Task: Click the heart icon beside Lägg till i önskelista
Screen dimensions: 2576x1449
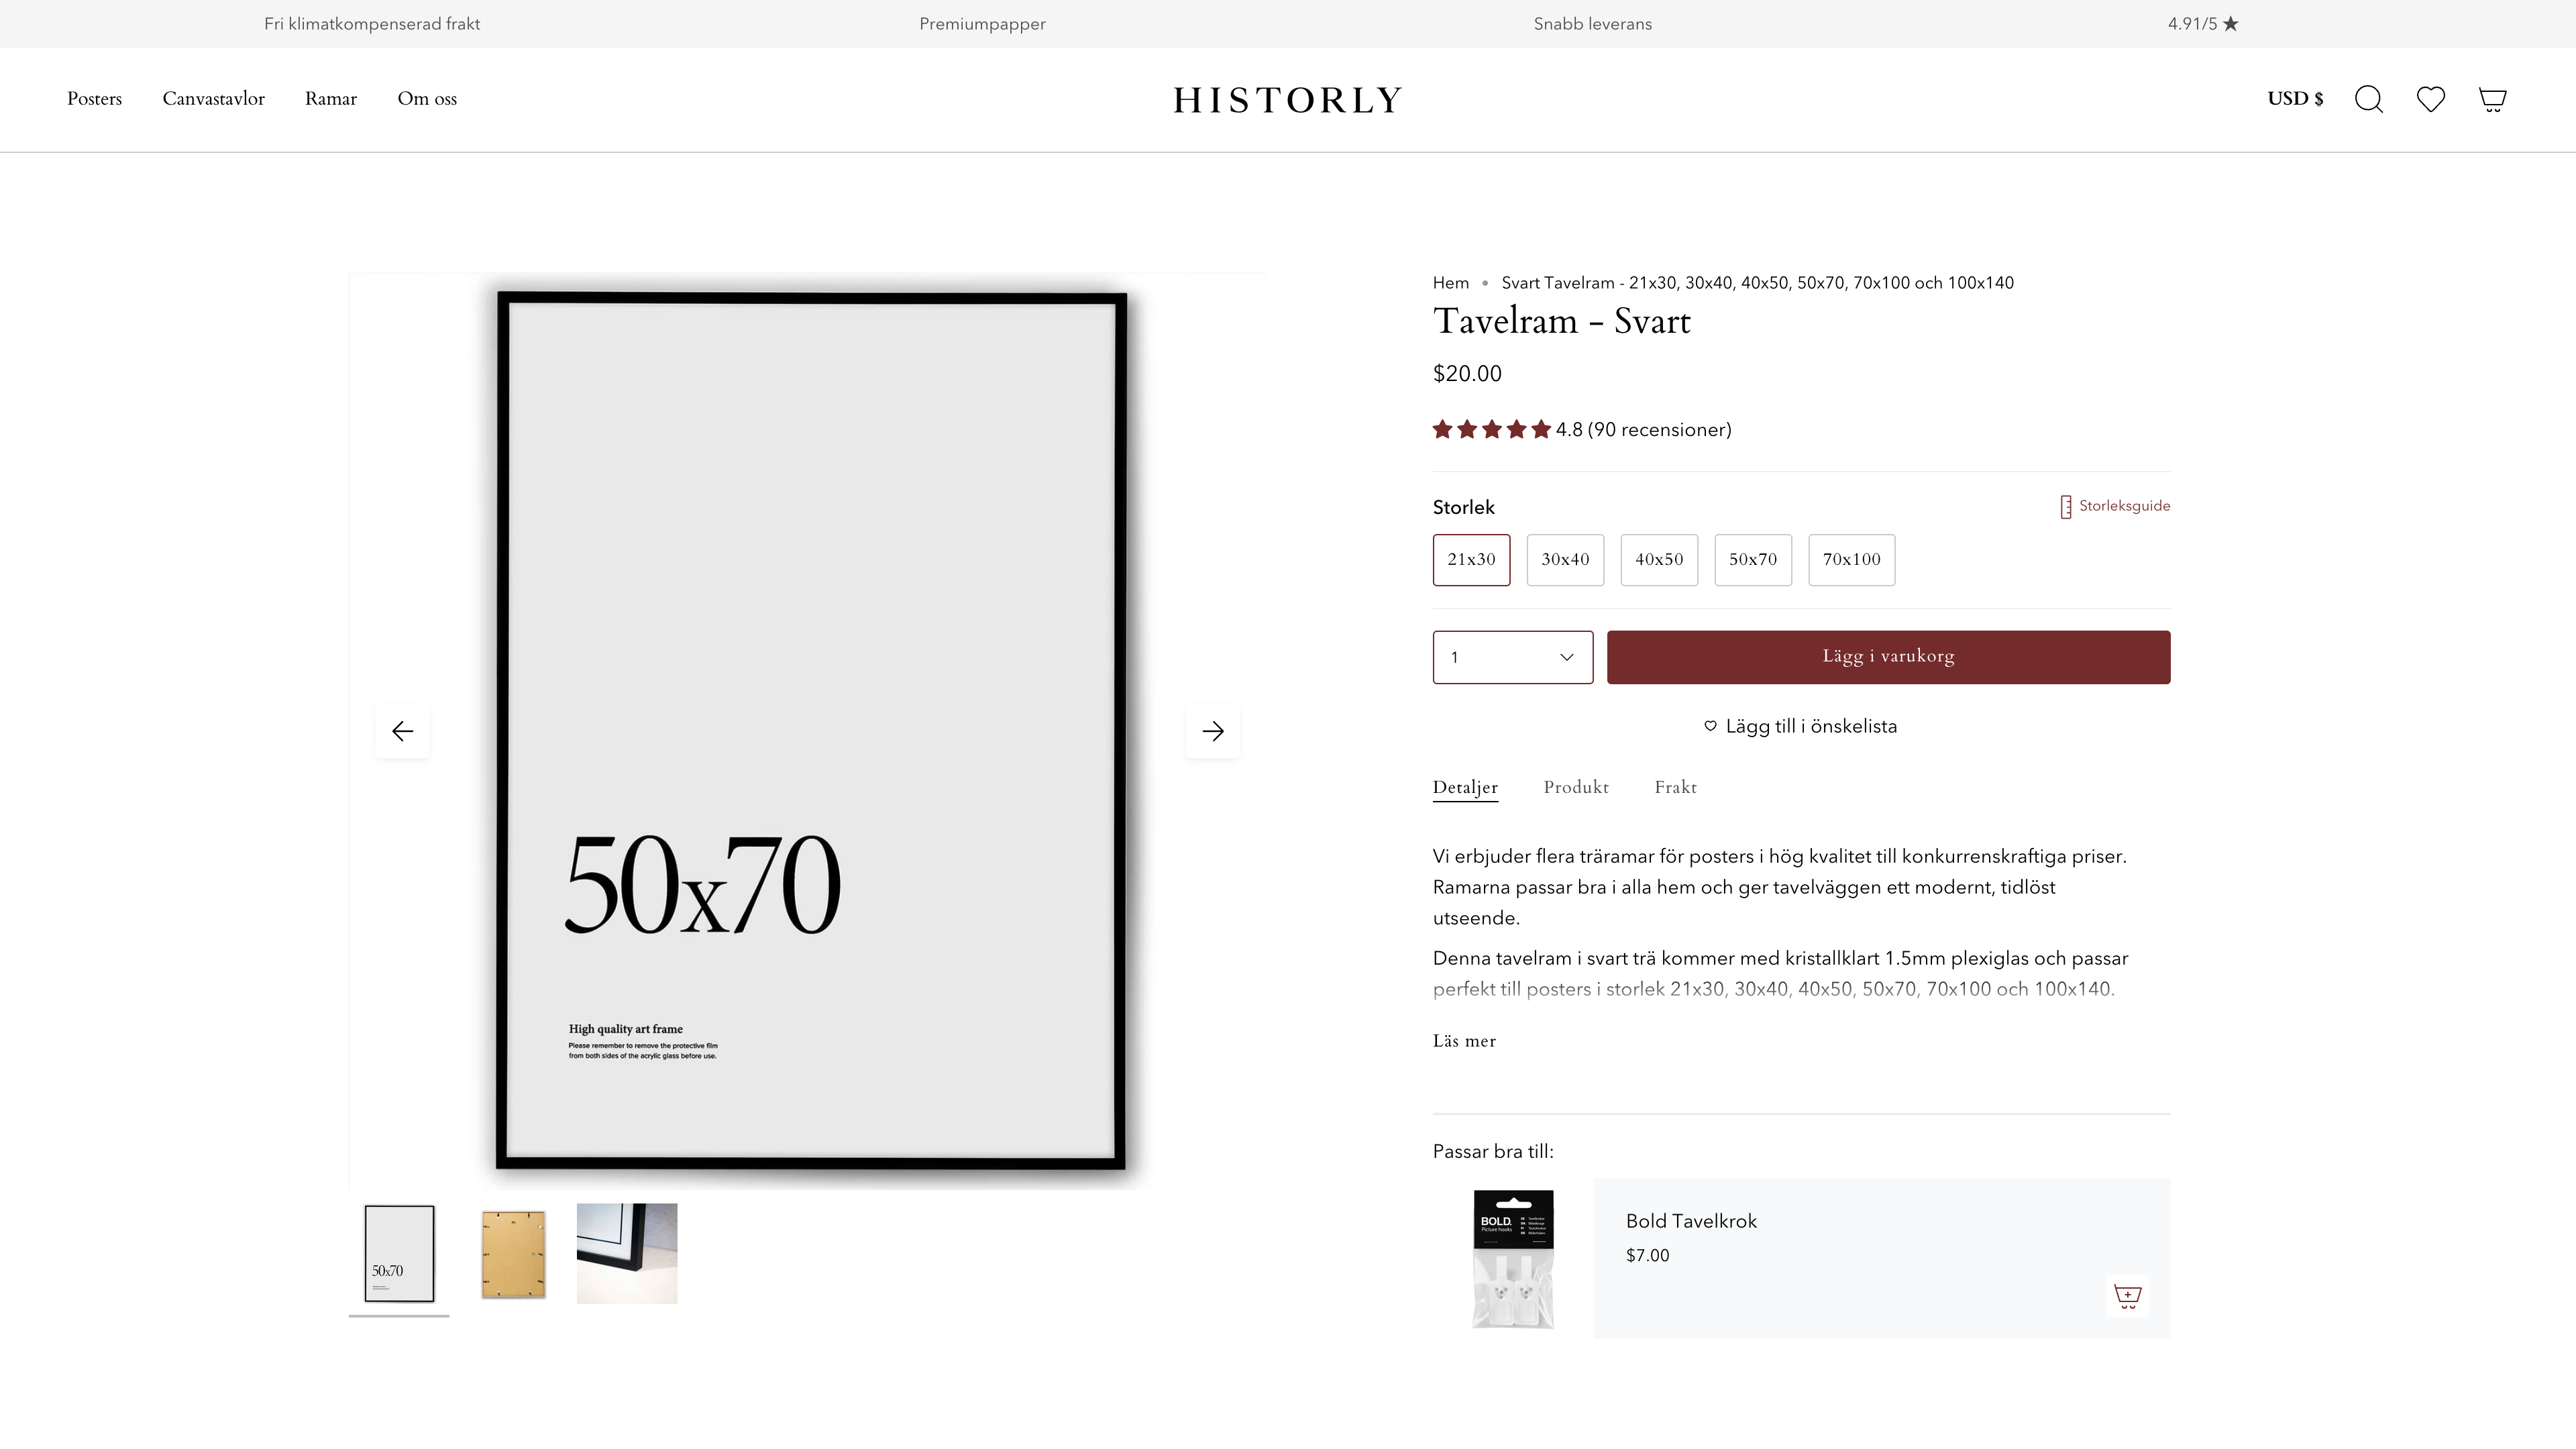Action: pyautogui.click(x=1711, y=726)
